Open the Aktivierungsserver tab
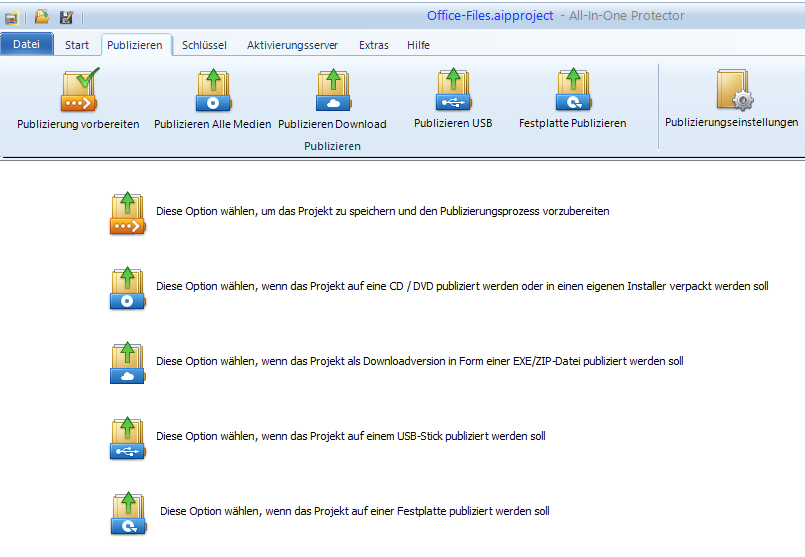Screen dimensions: 805x557 tap(292, 45)
